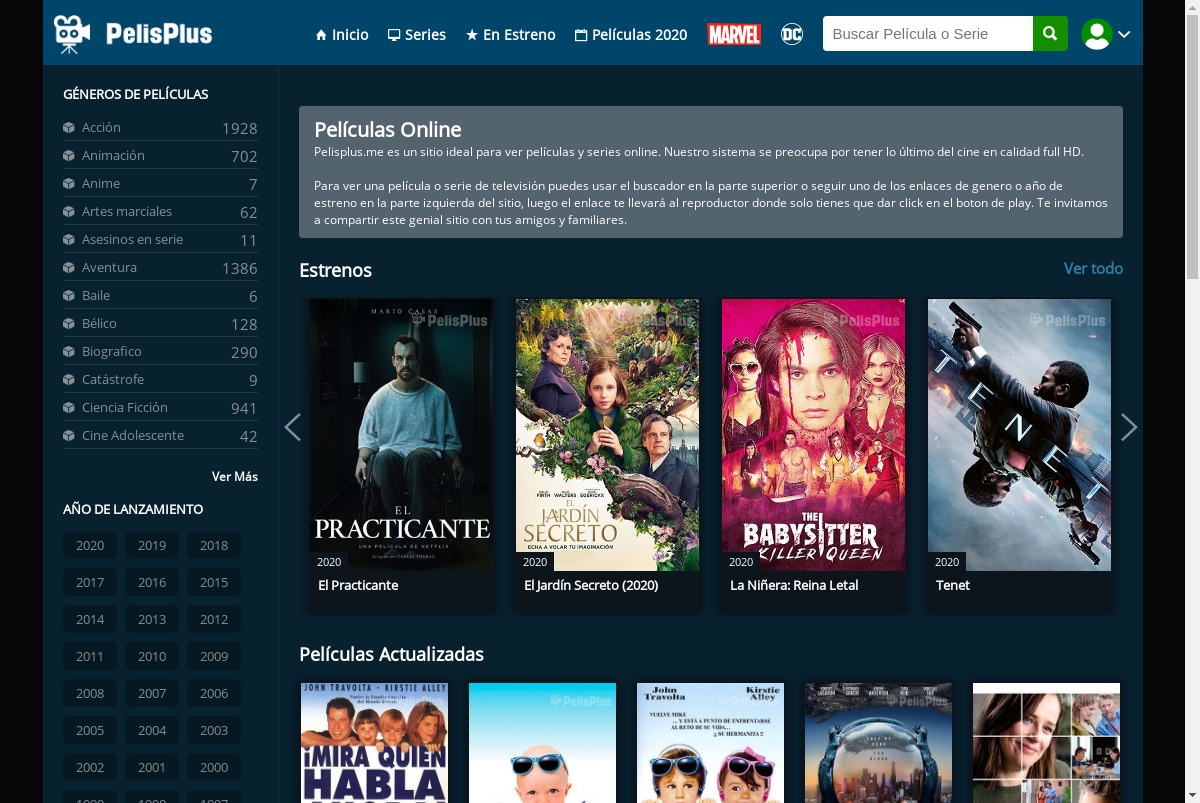
Task: Select release year 2009 button
Action: click(x=214, y=656)
